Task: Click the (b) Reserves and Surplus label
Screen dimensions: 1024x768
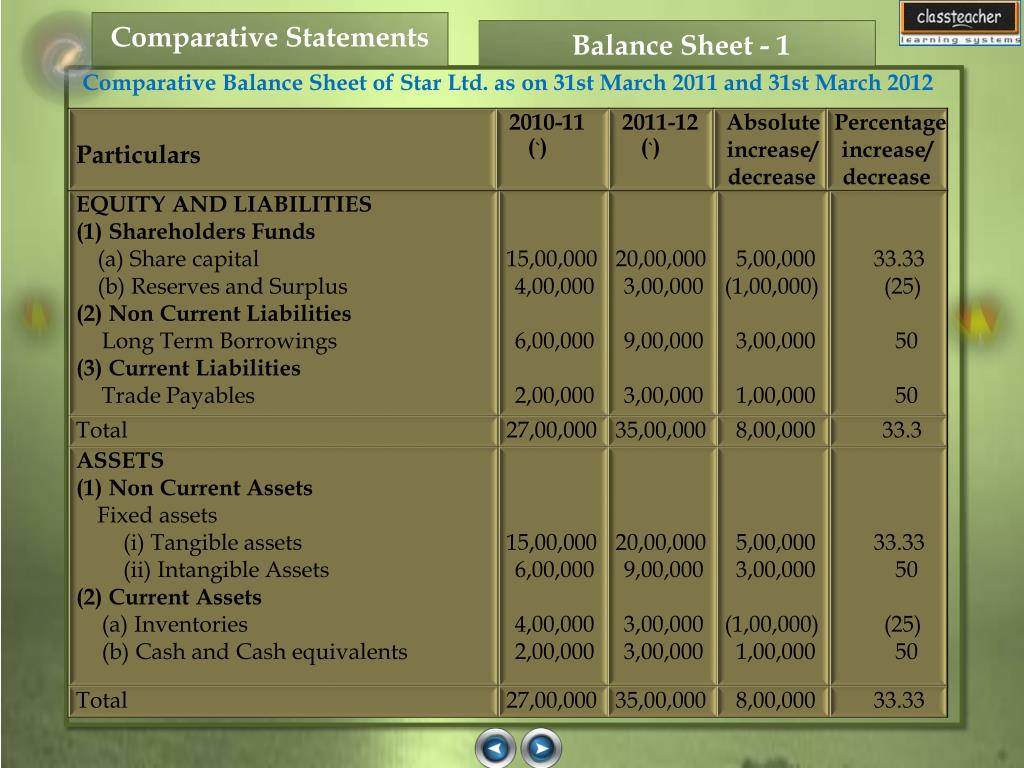Action: (x=223, y=287)
